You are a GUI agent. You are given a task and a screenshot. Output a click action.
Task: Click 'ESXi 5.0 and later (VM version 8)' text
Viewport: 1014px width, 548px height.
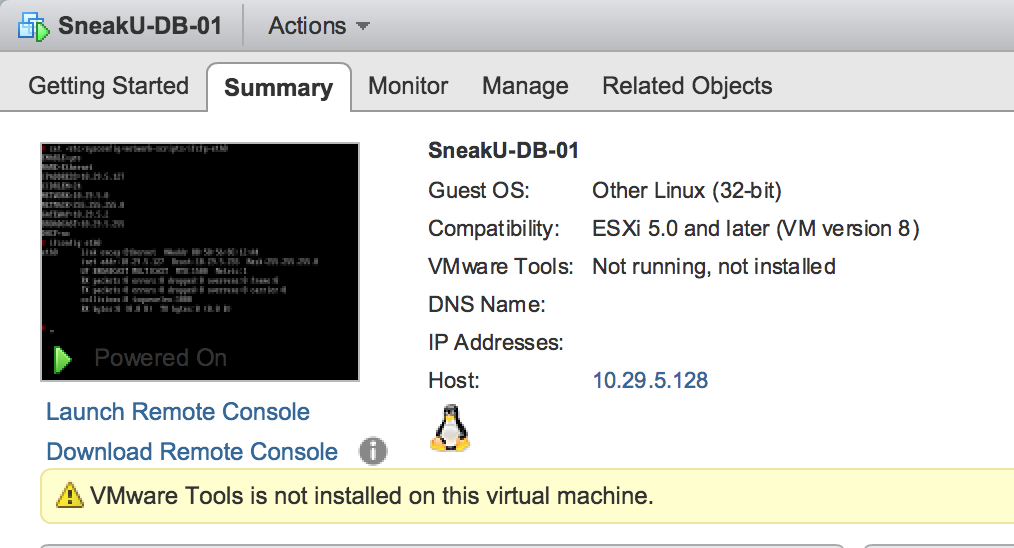coord(755,228)
